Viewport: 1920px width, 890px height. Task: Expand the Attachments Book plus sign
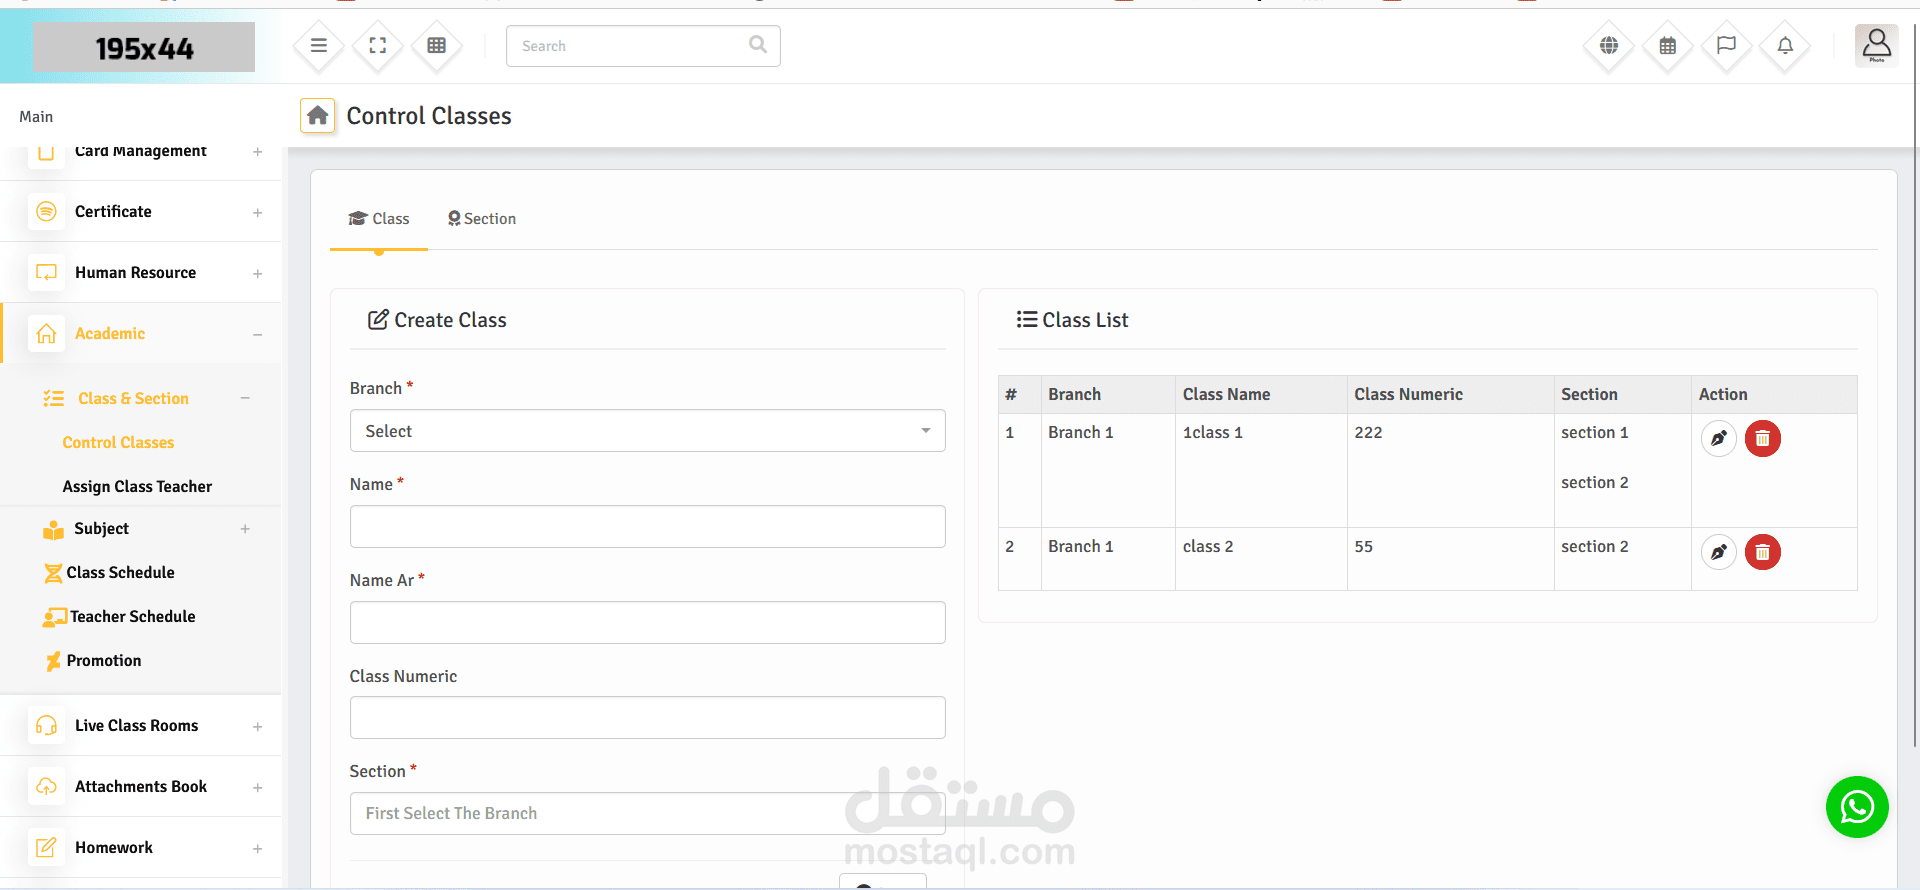[x=258, y=788]
